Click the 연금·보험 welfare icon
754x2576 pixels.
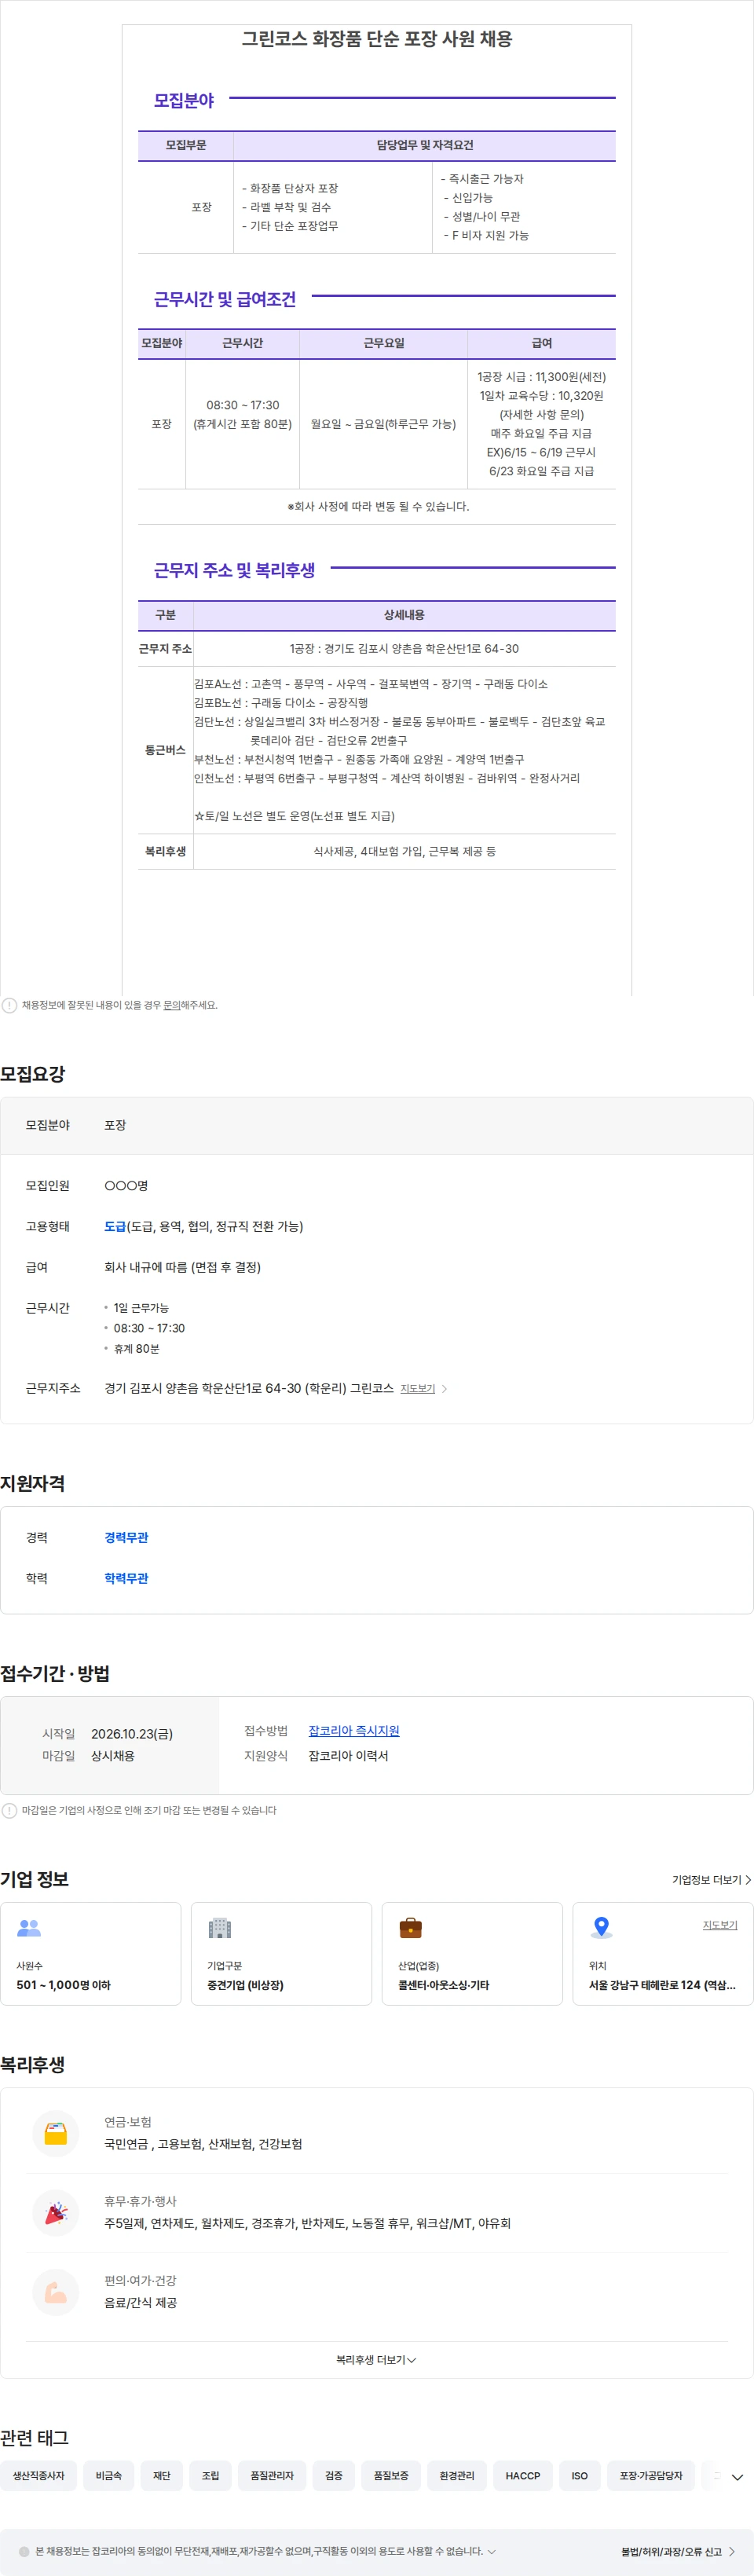(x=56, y=2133)
